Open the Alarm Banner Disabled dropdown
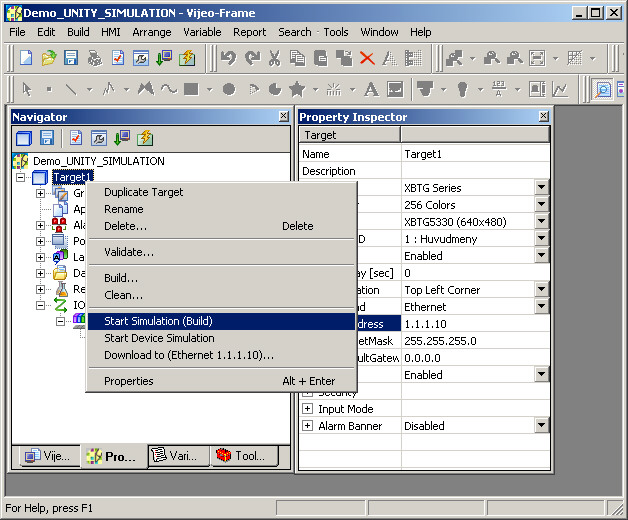 pyautogui.click(x=541, y=425)
